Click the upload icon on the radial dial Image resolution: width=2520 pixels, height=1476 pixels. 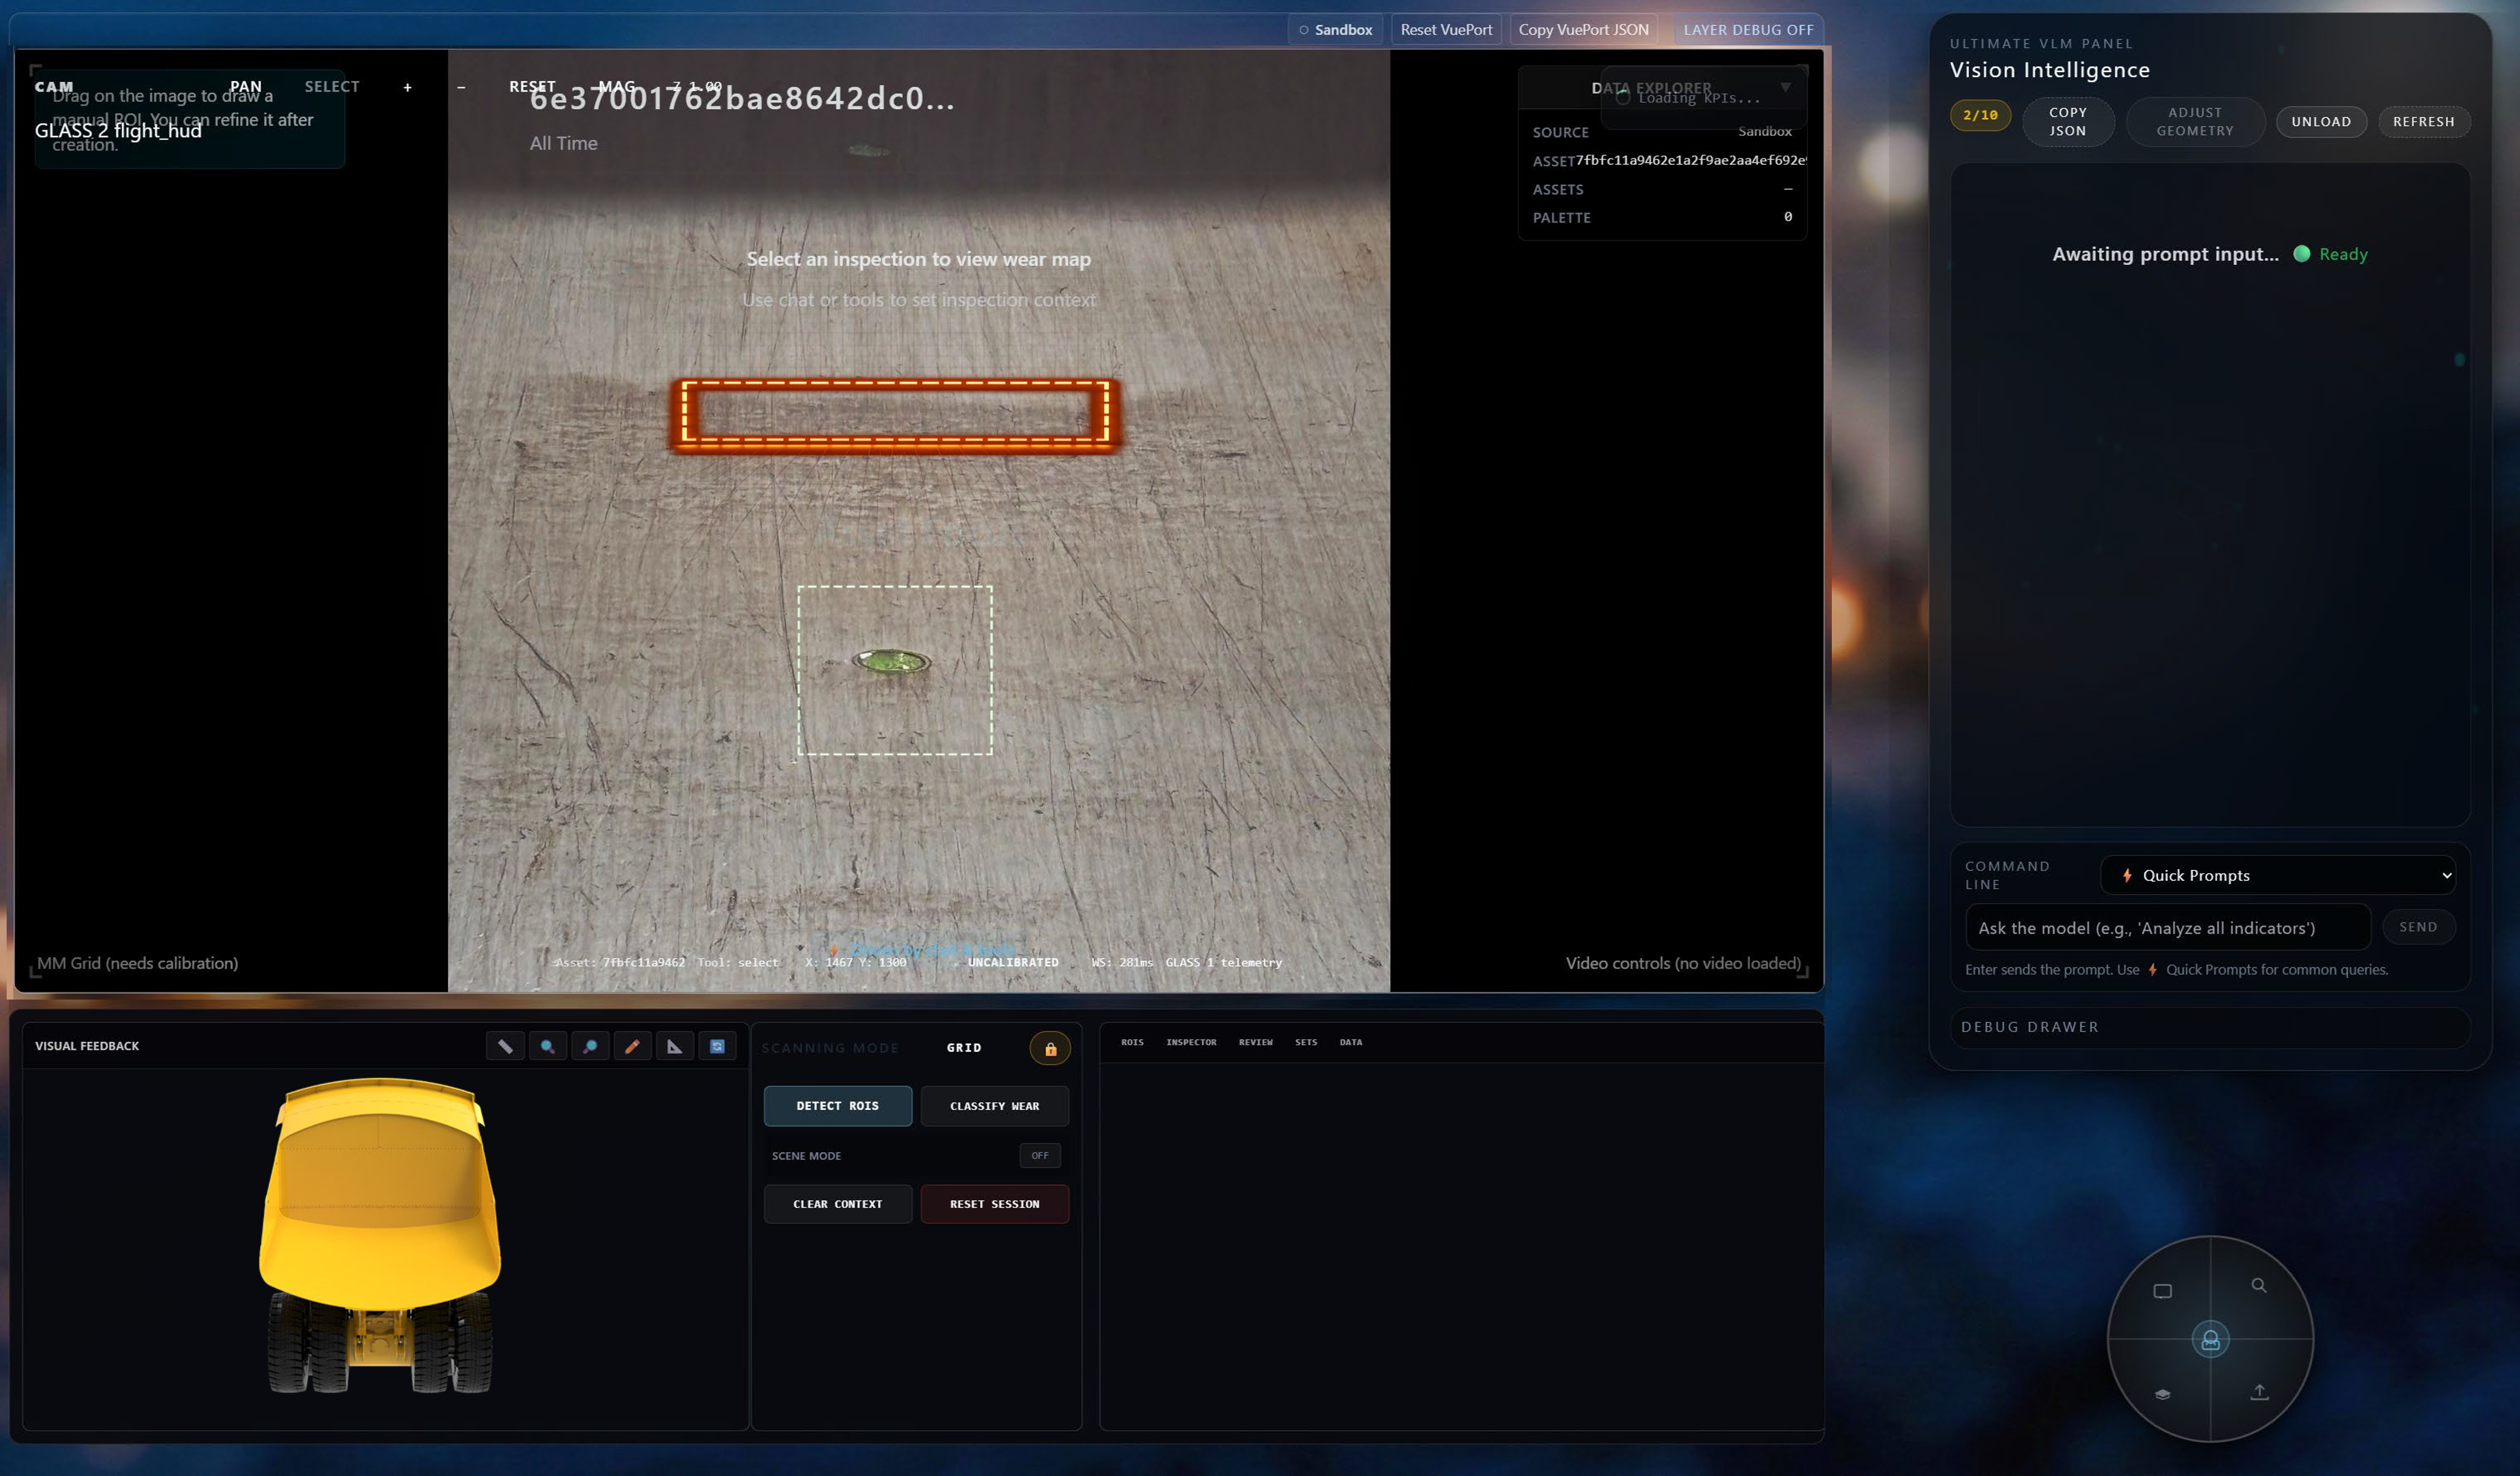[2261, 1392]
